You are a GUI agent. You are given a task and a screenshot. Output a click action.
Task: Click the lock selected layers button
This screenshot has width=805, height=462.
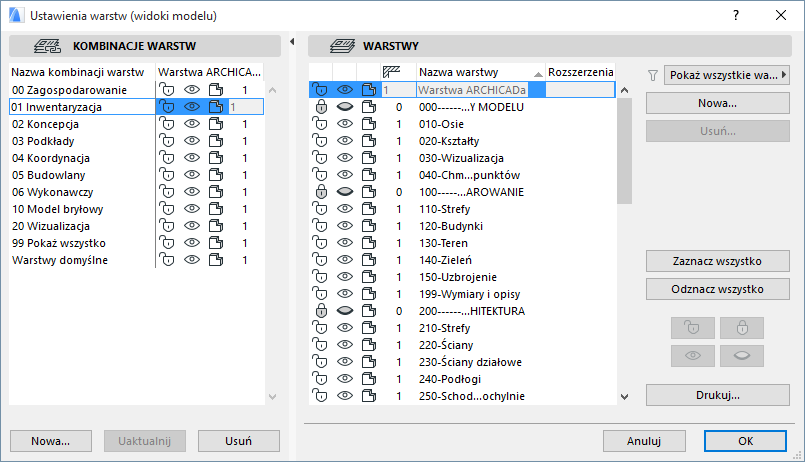coord(742,328)
